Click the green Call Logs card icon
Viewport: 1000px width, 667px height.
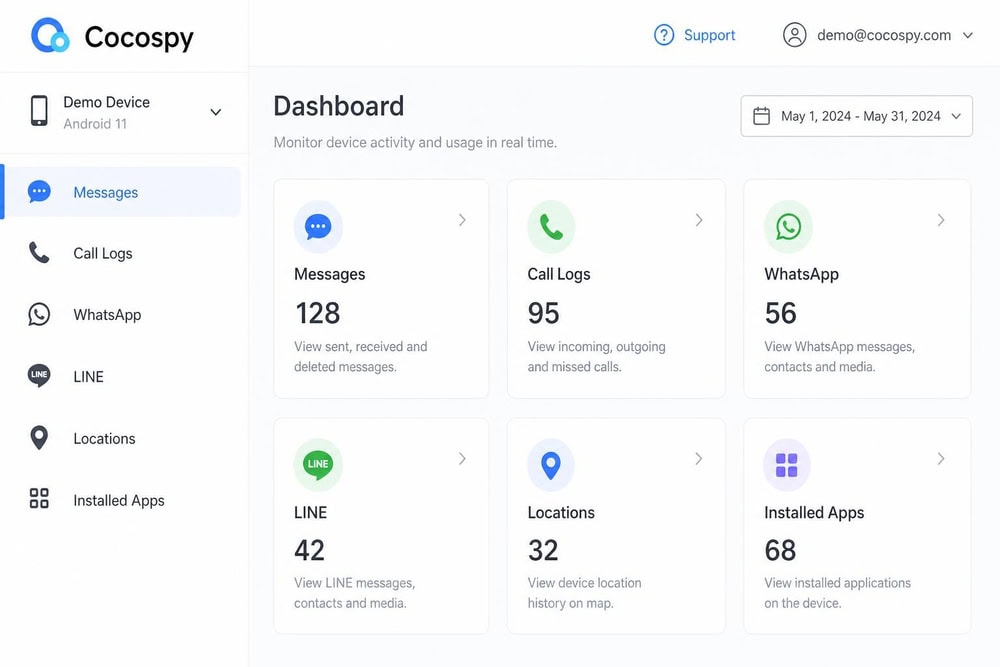[x=551, y=227]
